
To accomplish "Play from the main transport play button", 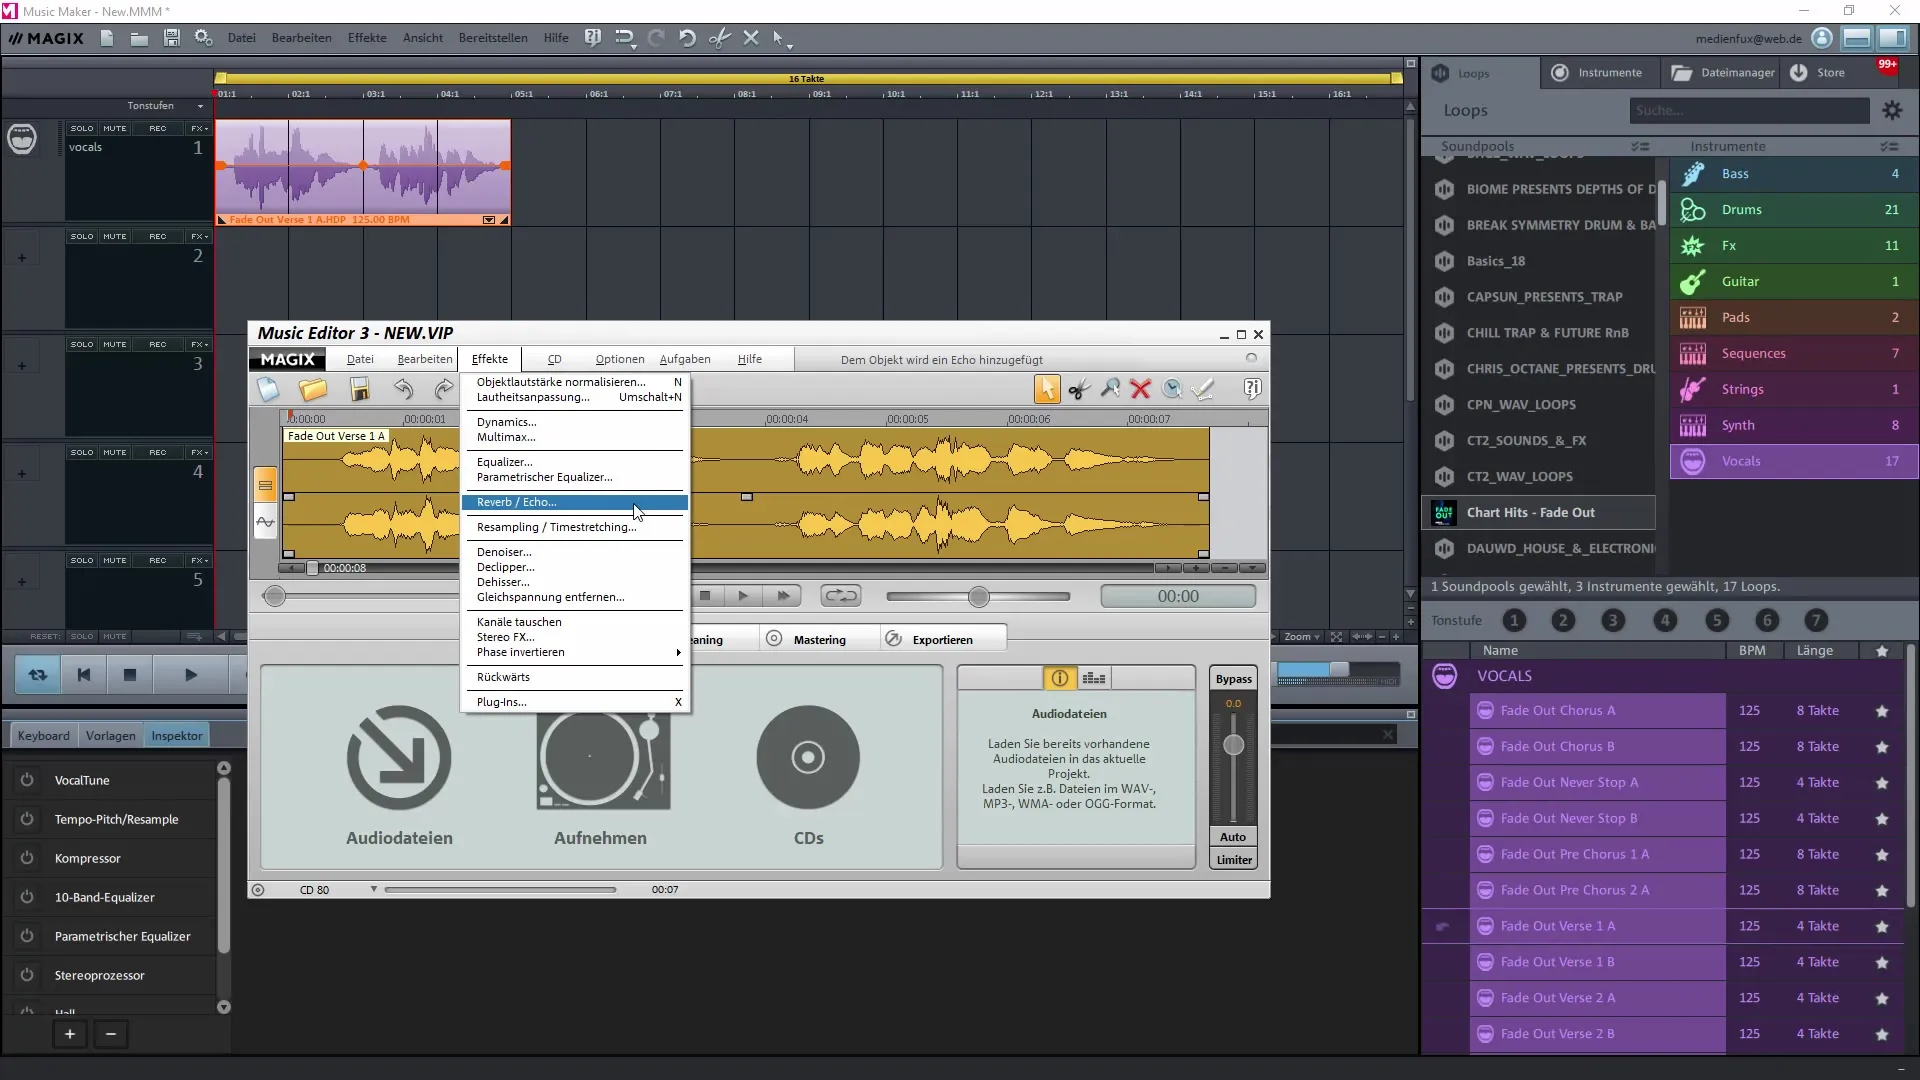I will 190,675.
